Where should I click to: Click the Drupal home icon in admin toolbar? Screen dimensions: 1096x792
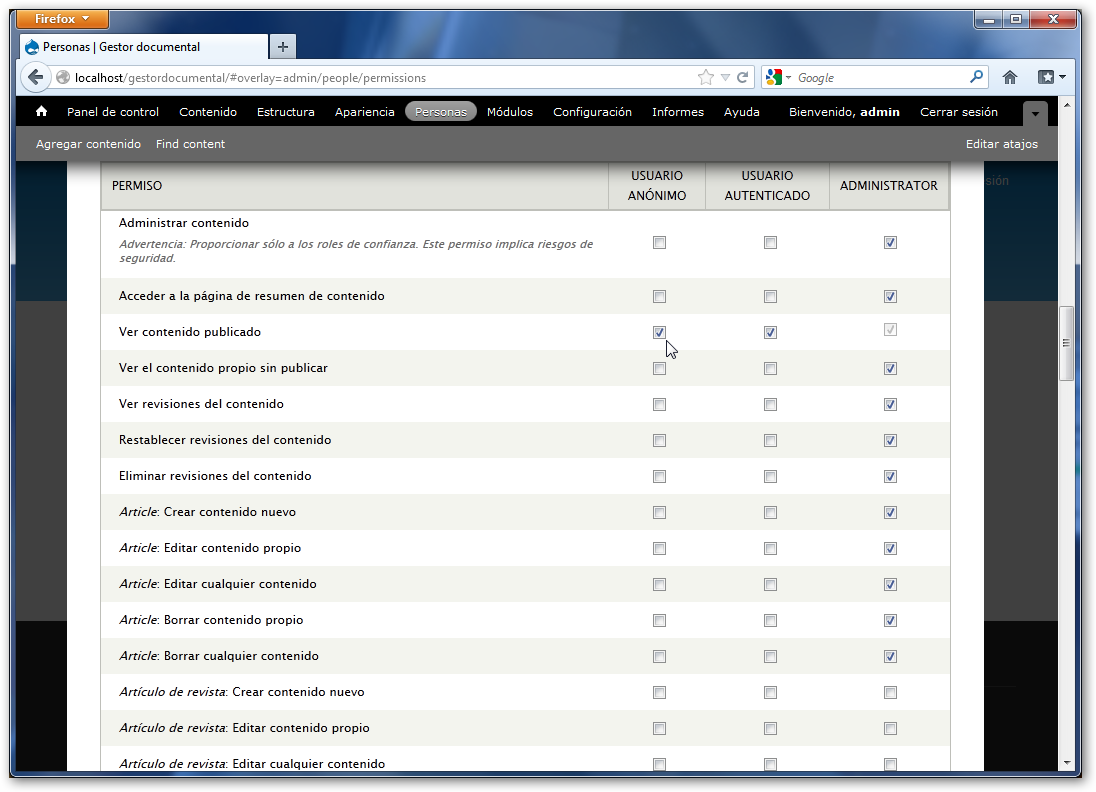tap(41, 112)
